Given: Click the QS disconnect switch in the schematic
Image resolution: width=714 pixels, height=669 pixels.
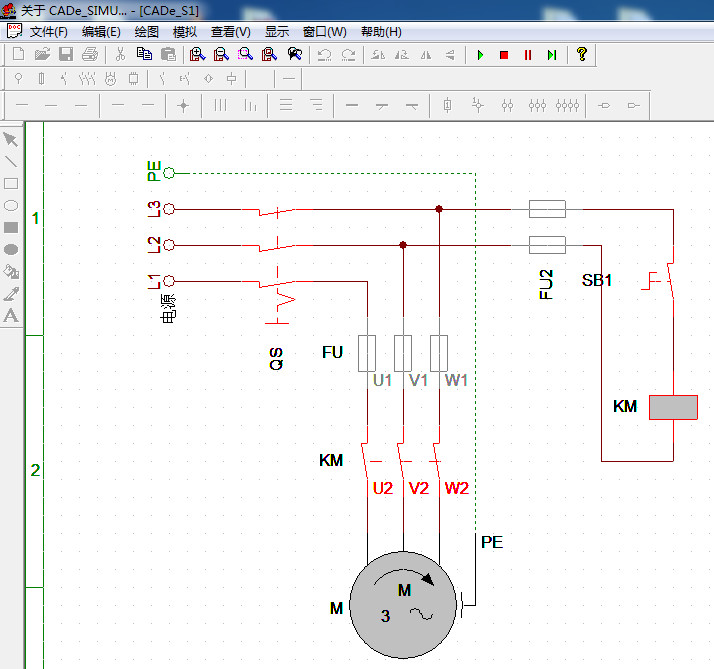Looking at the screenshot, I should 277,264.
